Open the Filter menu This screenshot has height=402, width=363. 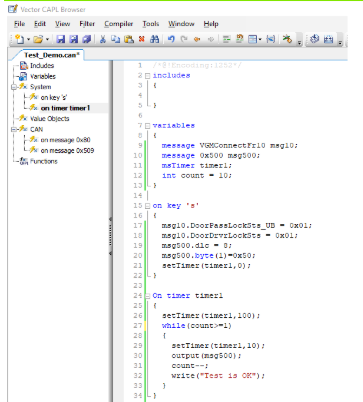(87, 24)
